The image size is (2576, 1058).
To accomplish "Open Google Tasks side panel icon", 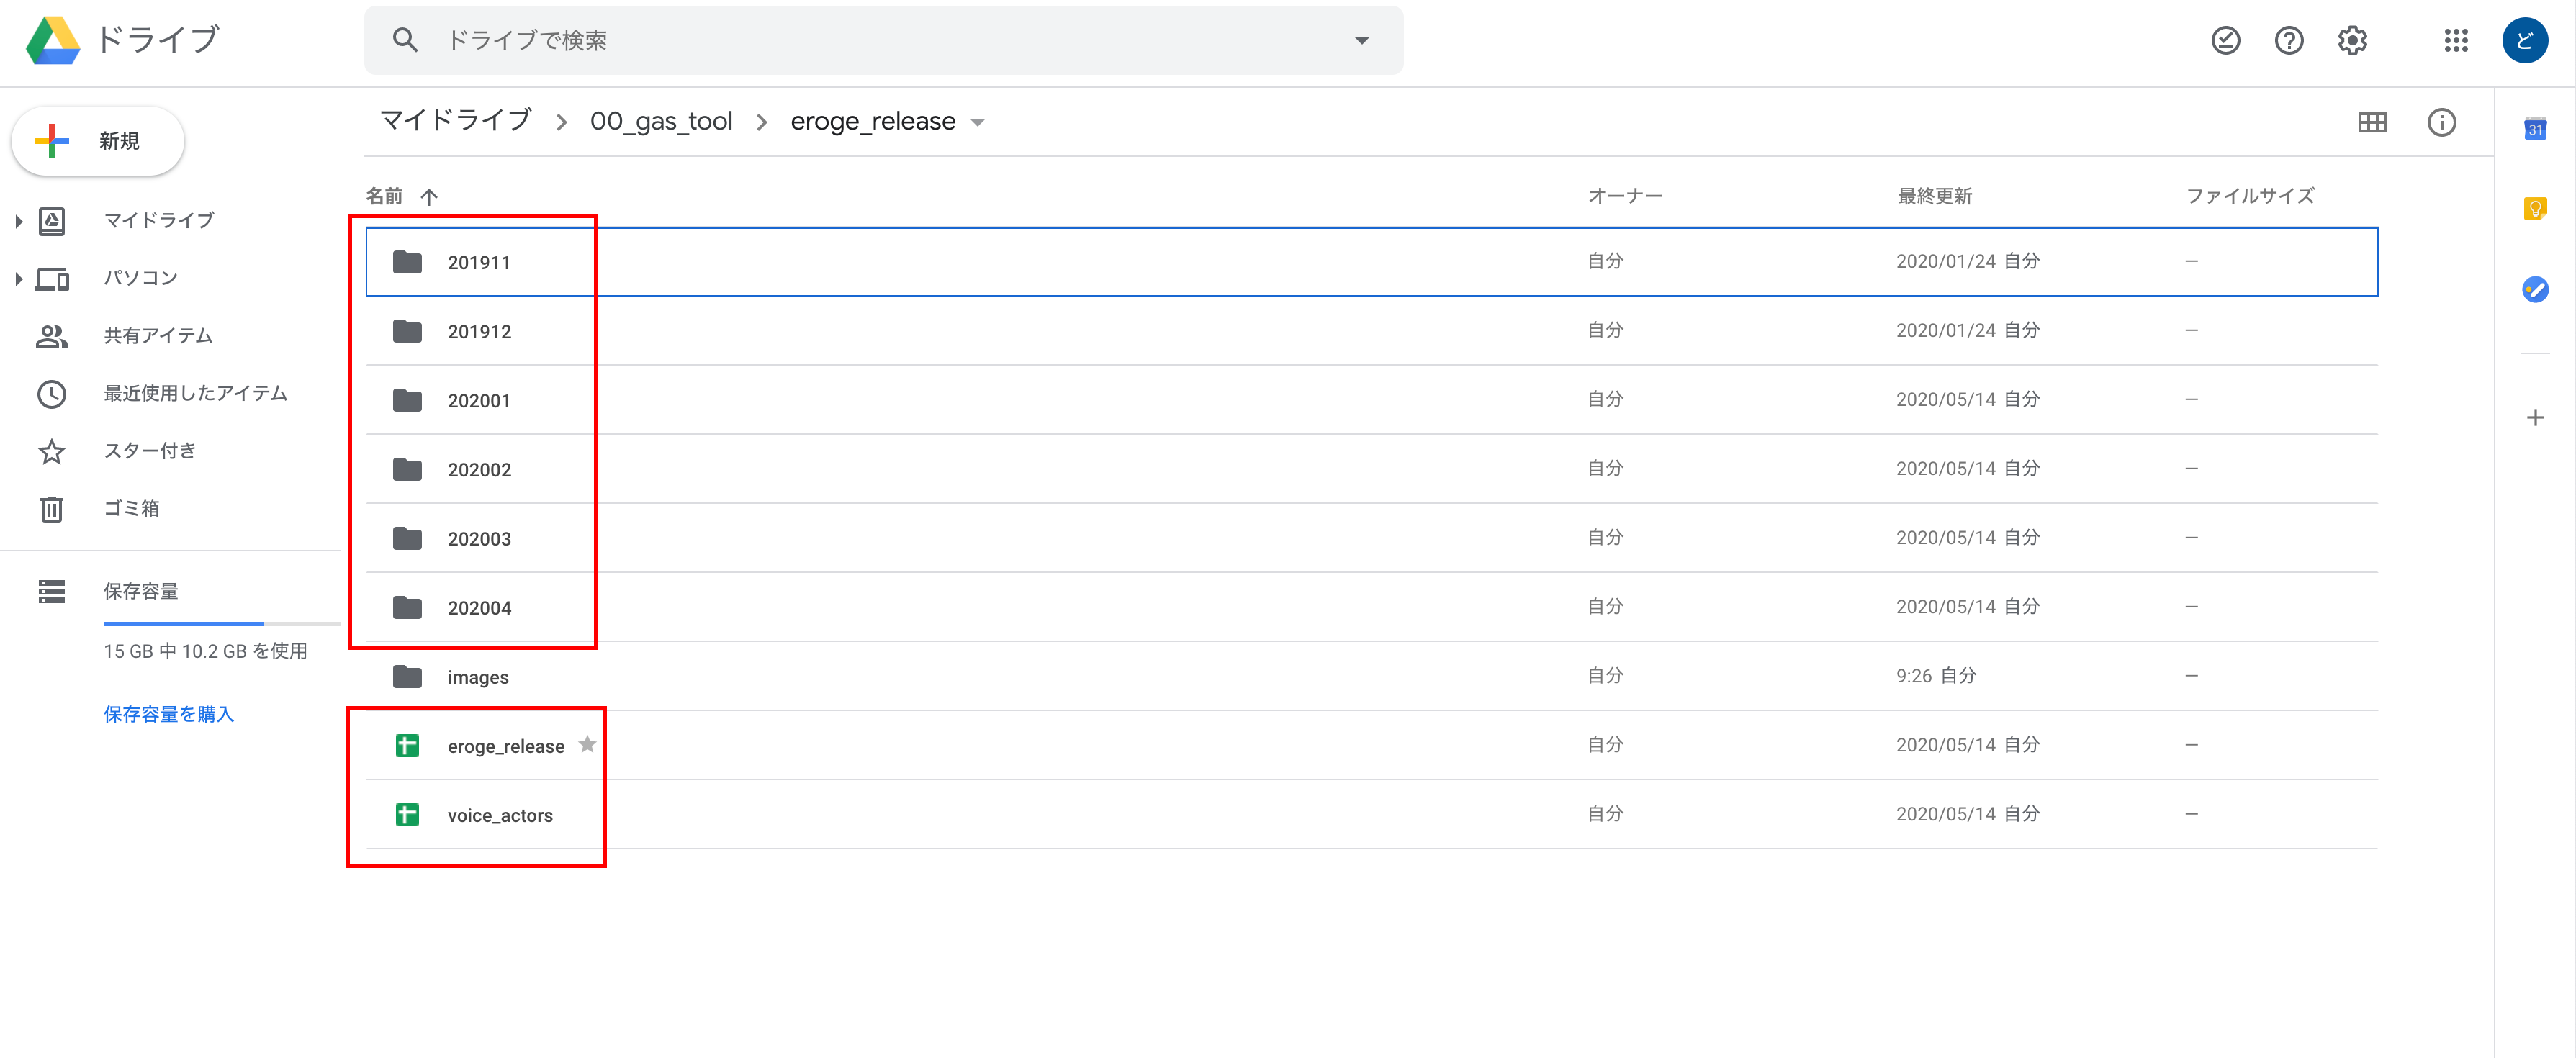I will pos(2535,290).
